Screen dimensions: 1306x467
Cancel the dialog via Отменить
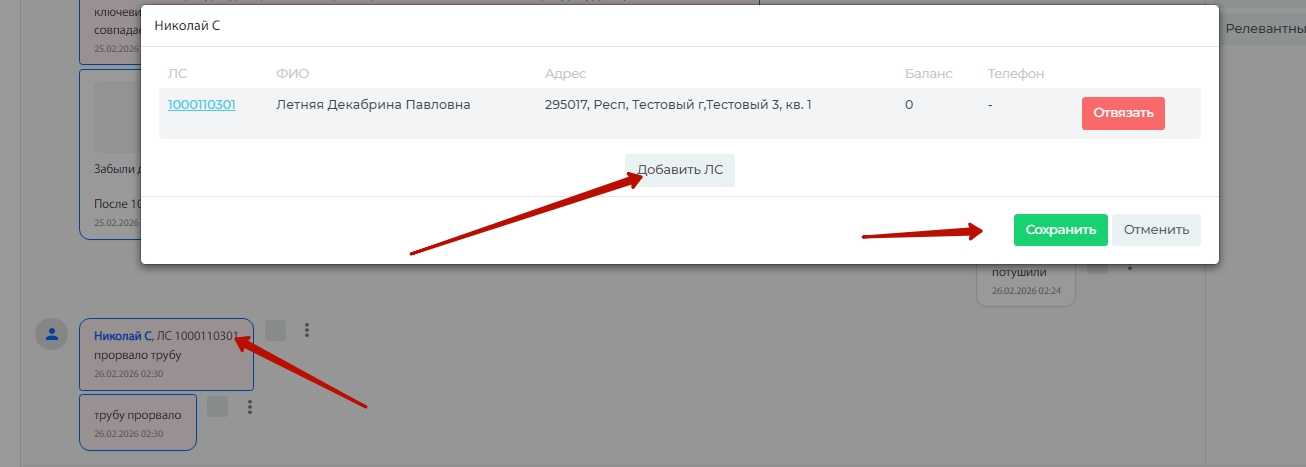(1156, 229)
